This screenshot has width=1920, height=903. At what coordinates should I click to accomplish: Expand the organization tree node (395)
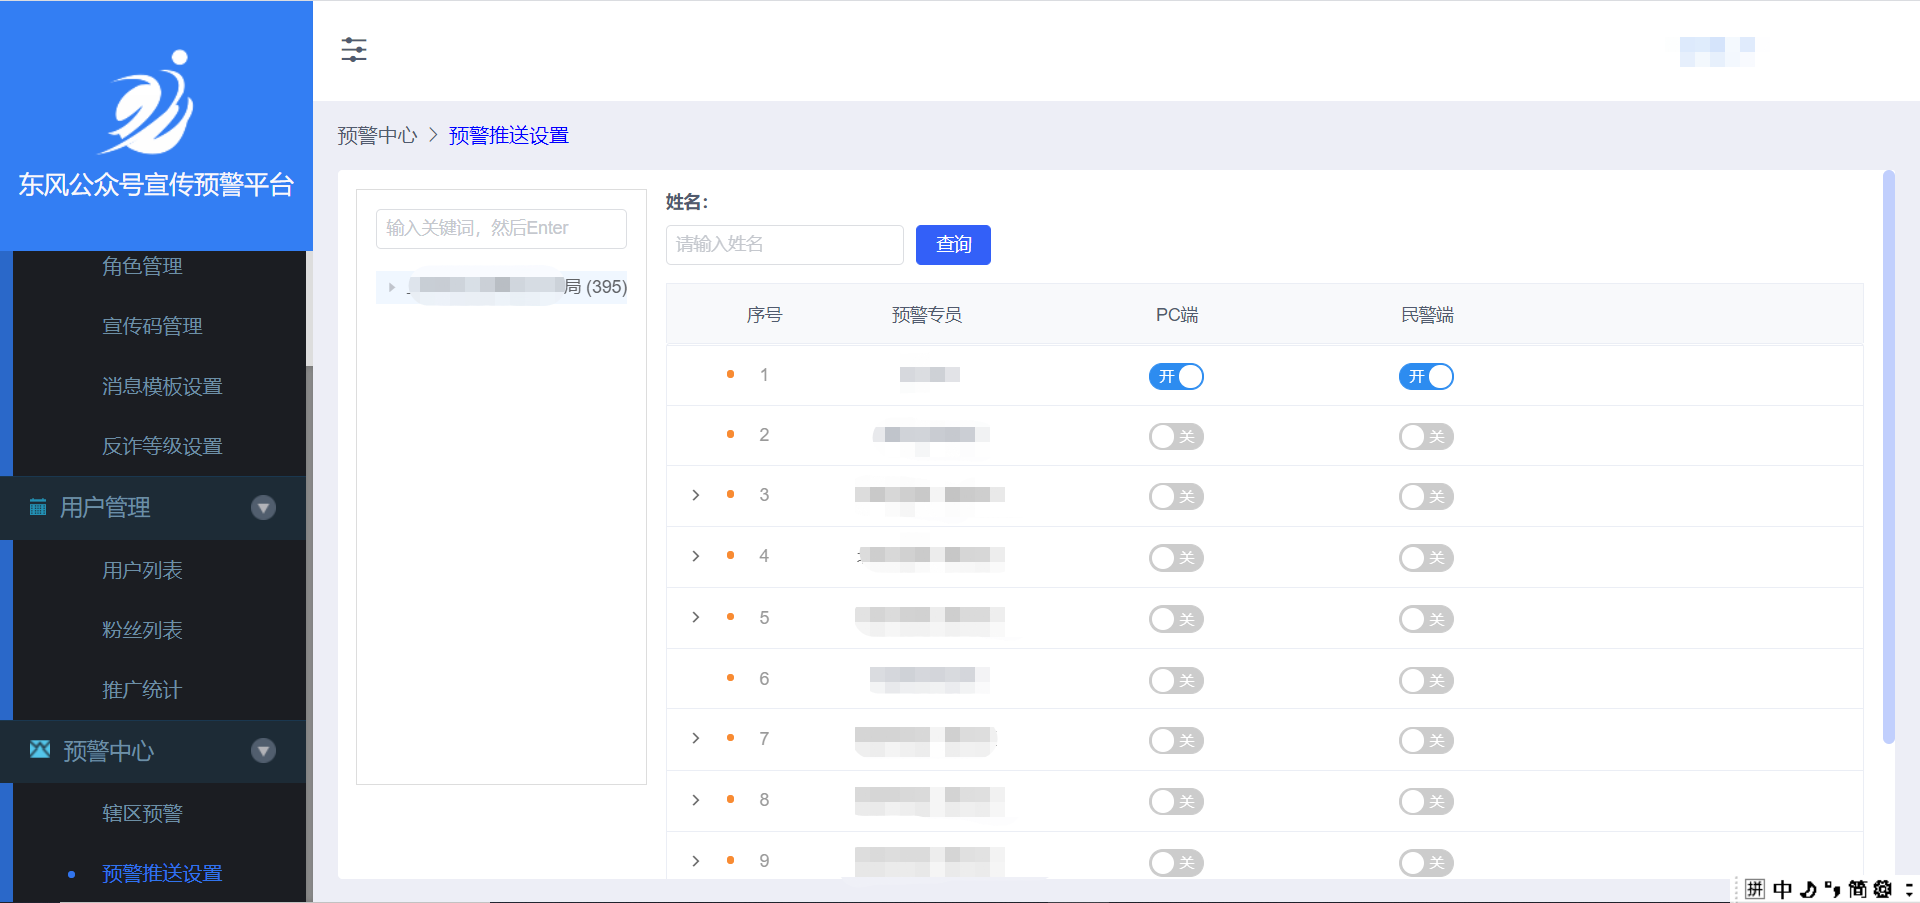[392, 287]
